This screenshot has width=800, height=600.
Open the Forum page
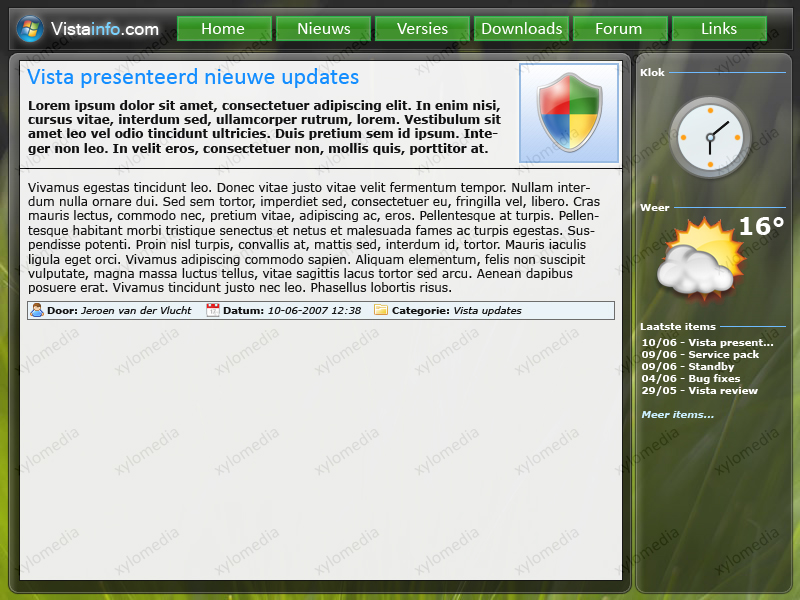[620, 29]
